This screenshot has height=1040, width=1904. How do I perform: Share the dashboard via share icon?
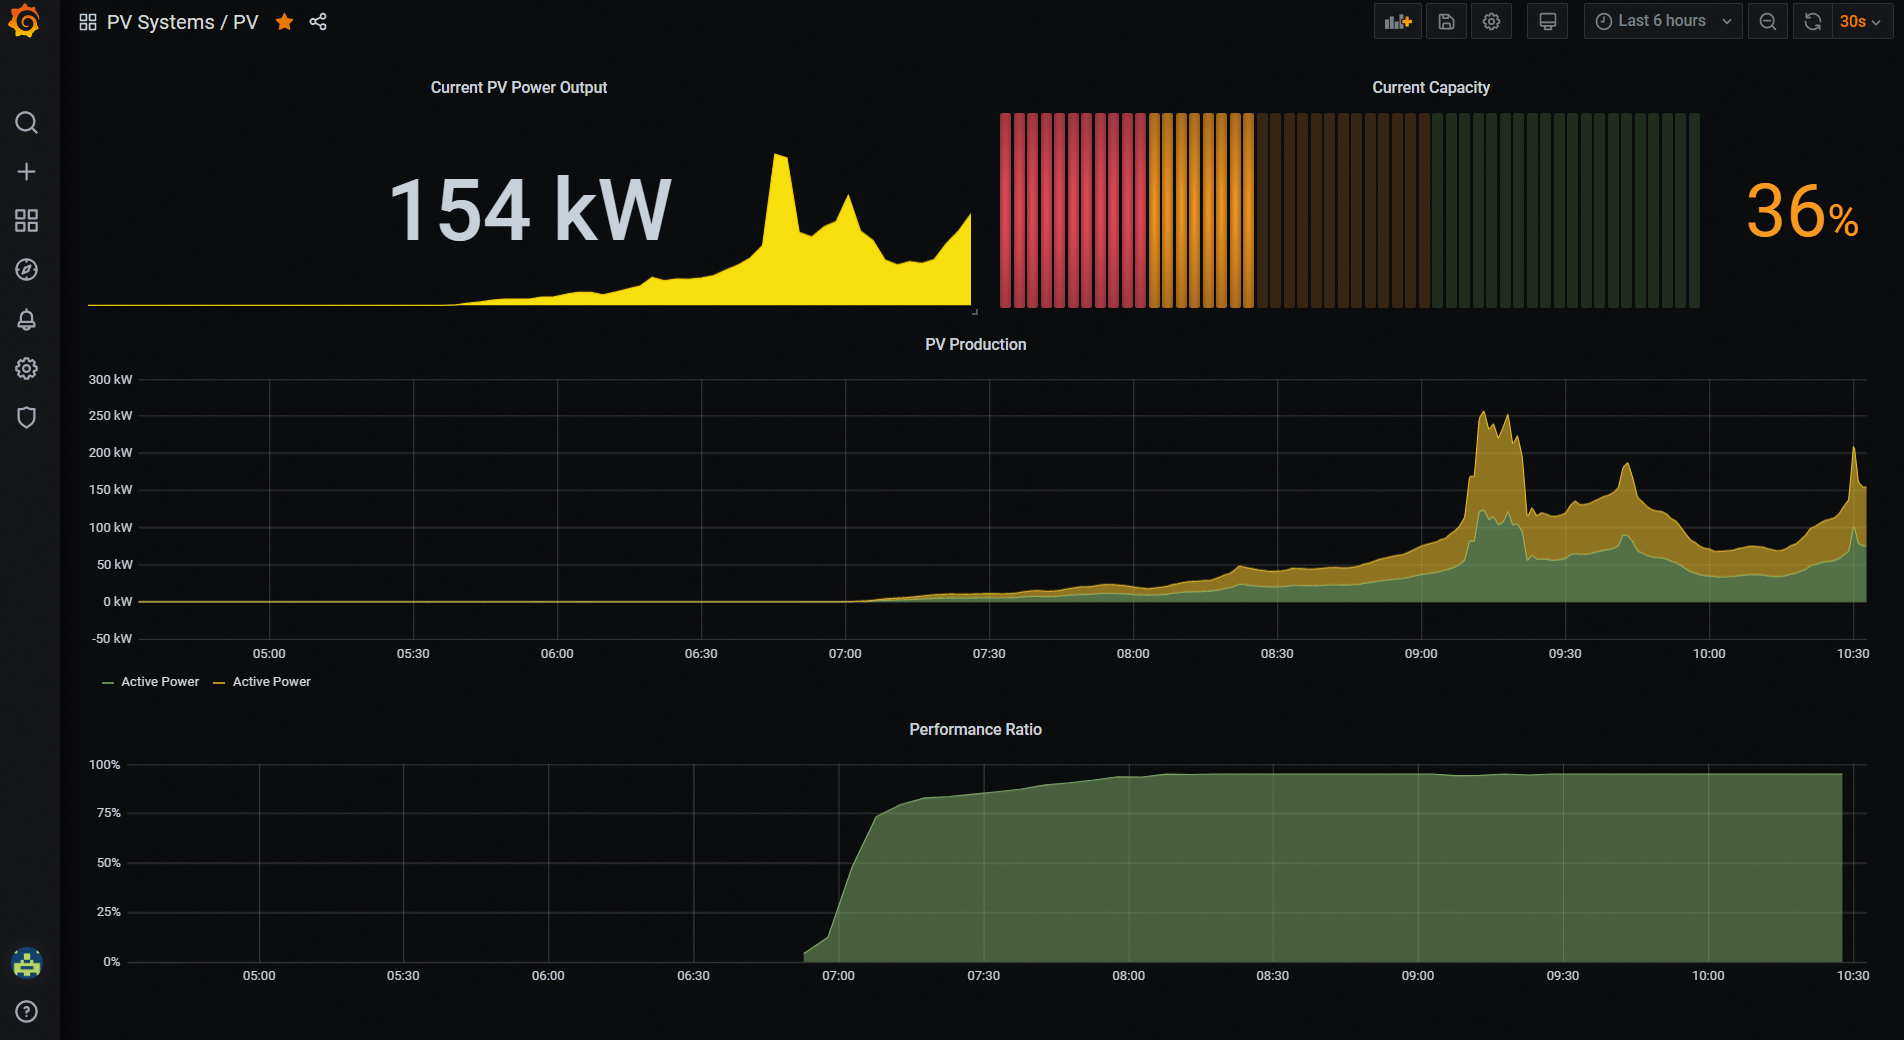tap(318, 22)
